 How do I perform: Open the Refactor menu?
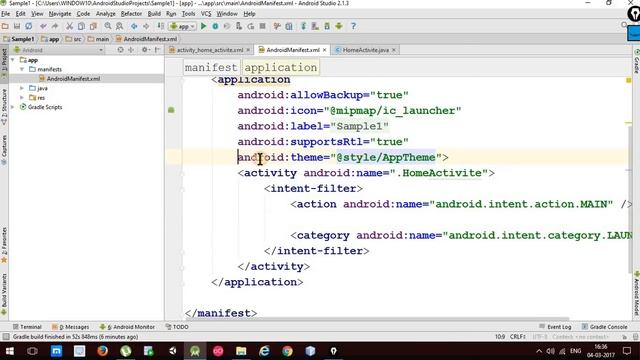pyautogui.click(x=131, y=13)
